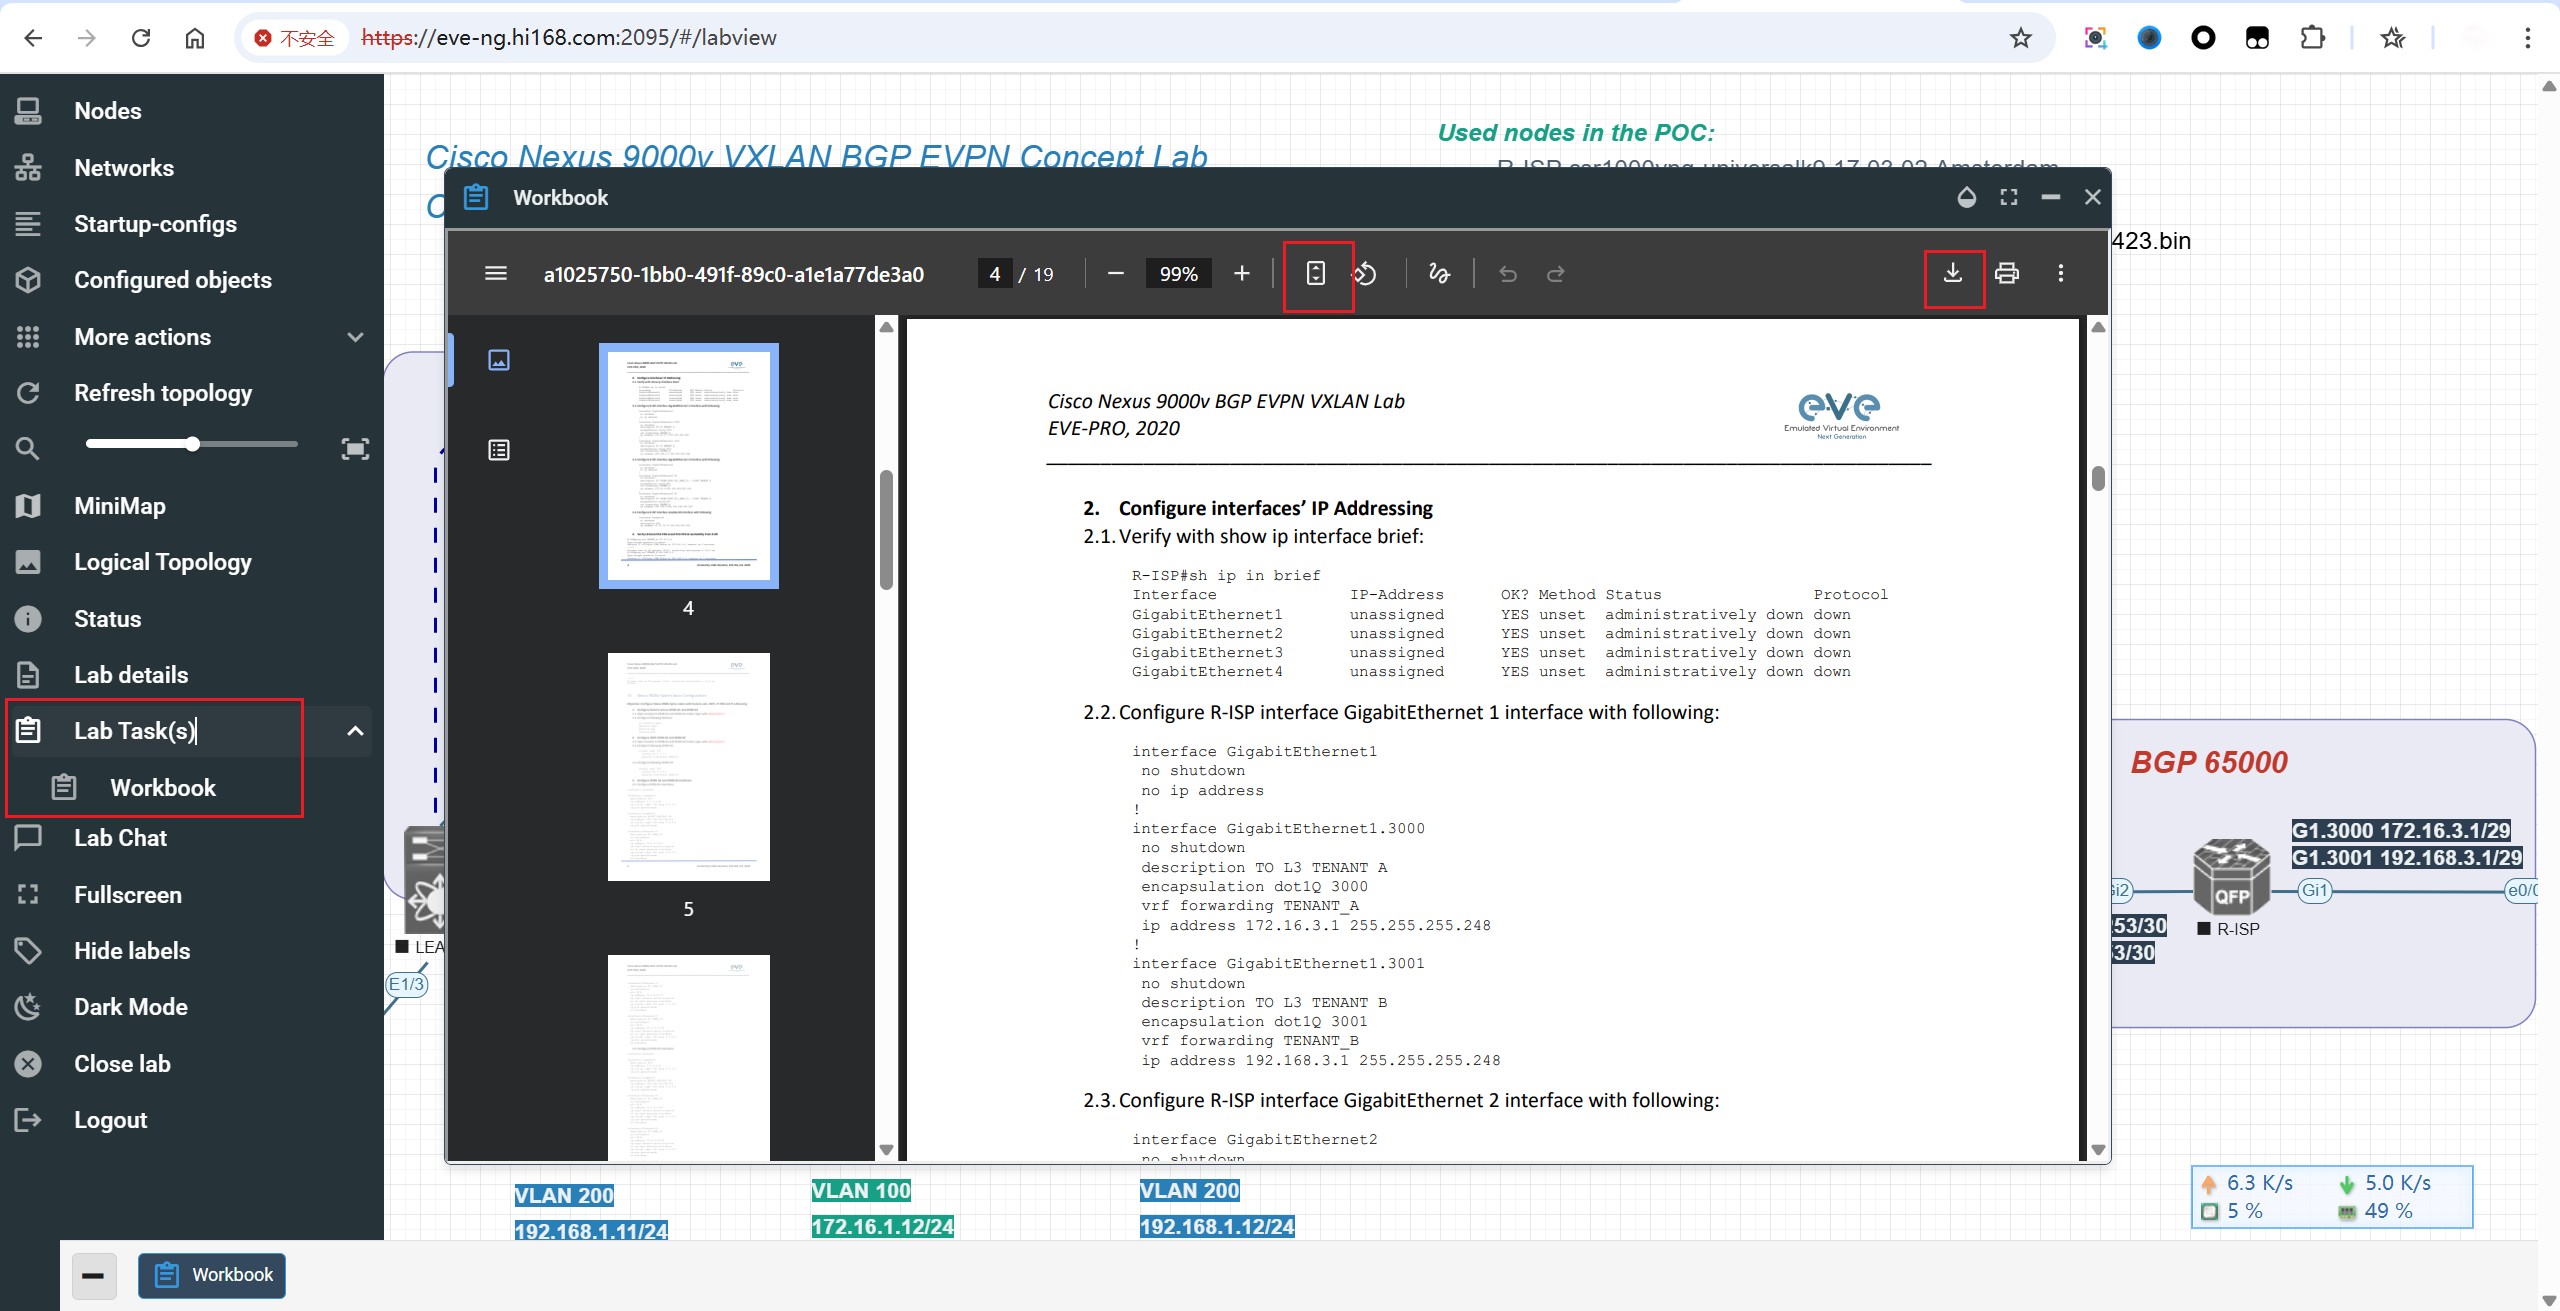Click Refresh topology
The width and height of the screenshot is (2560, 1311).
tap(163, 393)
